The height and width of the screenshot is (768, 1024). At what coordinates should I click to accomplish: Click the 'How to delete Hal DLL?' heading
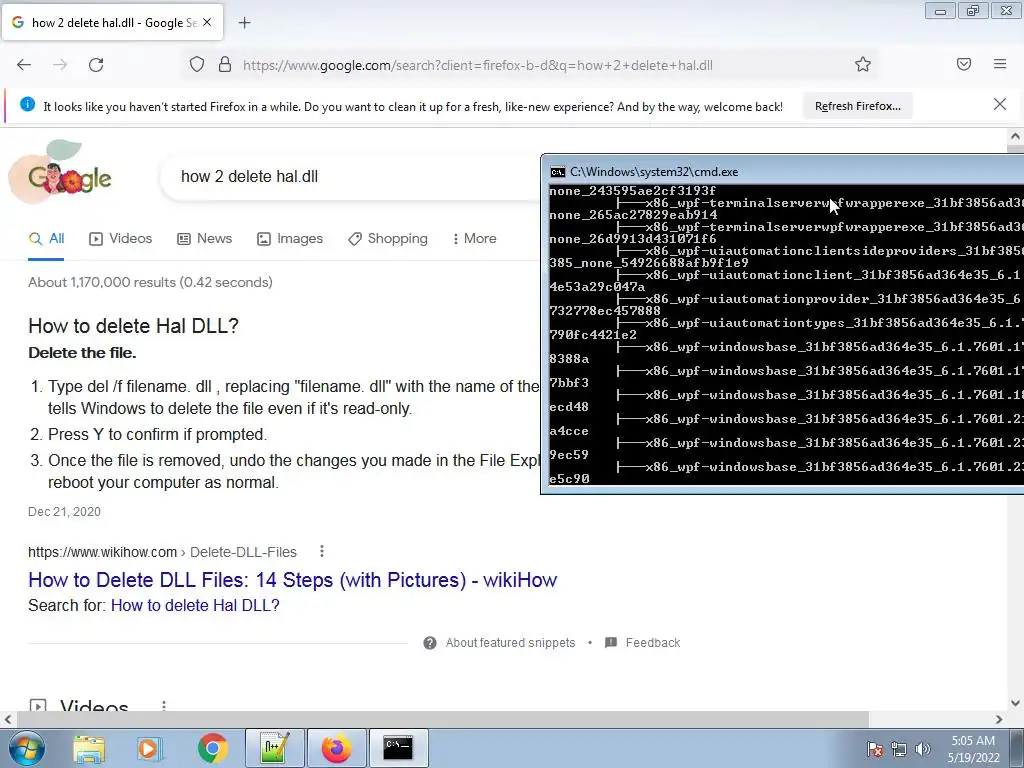tap(133, 325)
